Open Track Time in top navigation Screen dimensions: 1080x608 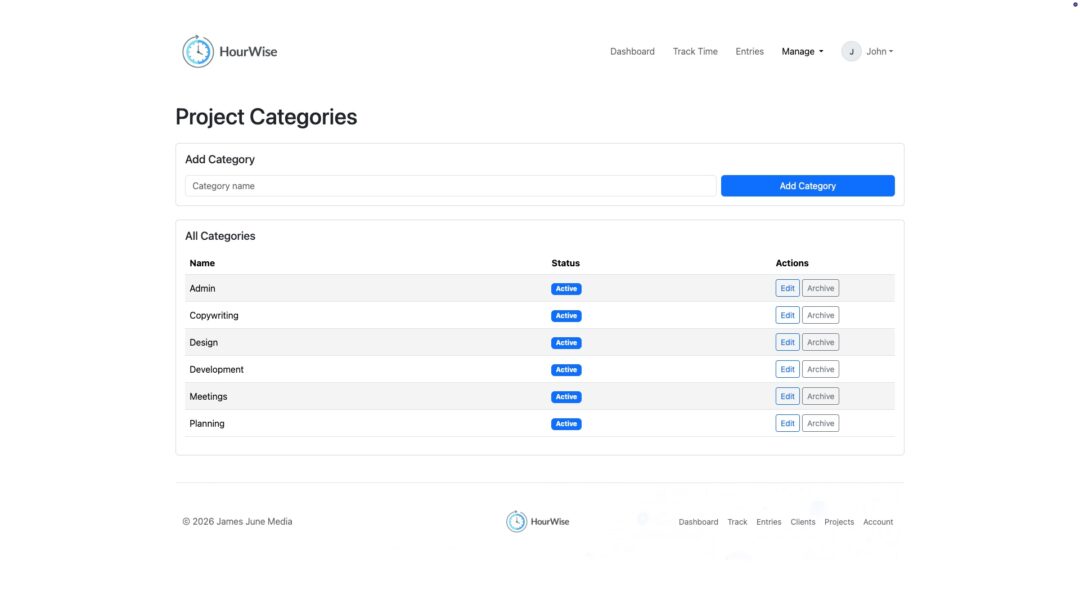[x=695, y=52]
